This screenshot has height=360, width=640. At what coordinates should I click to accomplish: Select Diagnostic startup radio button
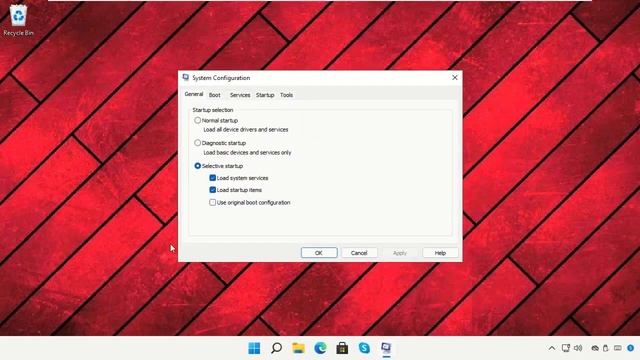198,143
